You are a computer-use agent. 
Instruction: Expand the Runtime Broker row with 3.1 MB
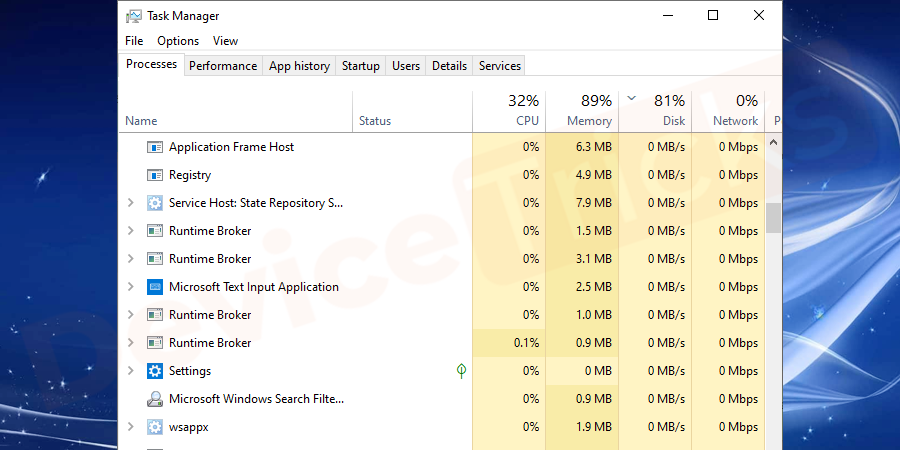pos(130,259)
